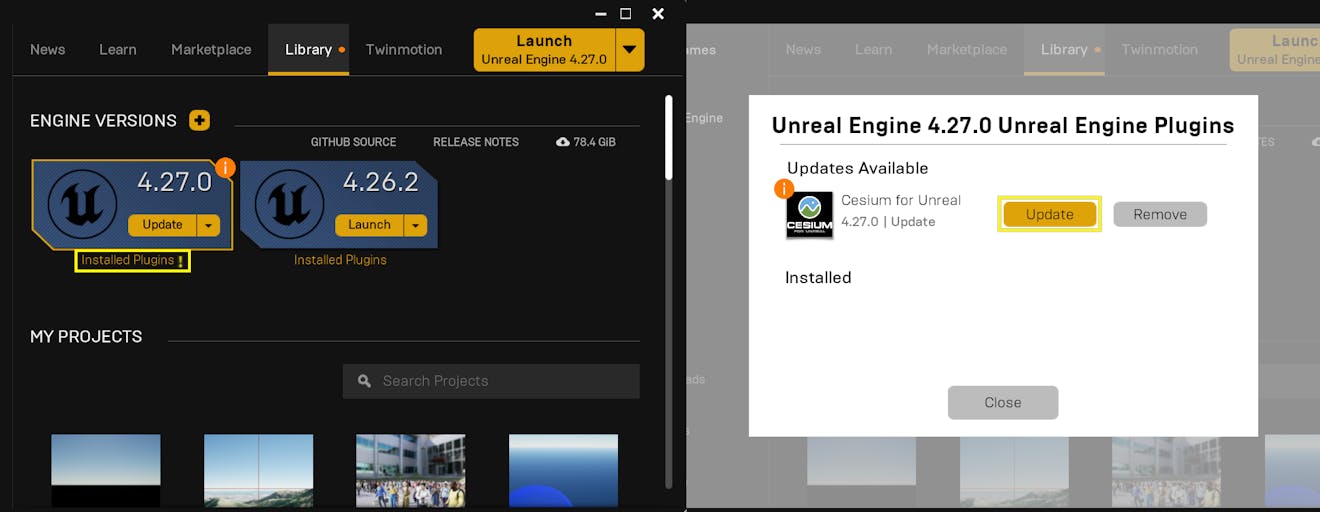
Task: Open the 4.26.2 Launch dropdown arrow
Action: [x=415, y=225]
